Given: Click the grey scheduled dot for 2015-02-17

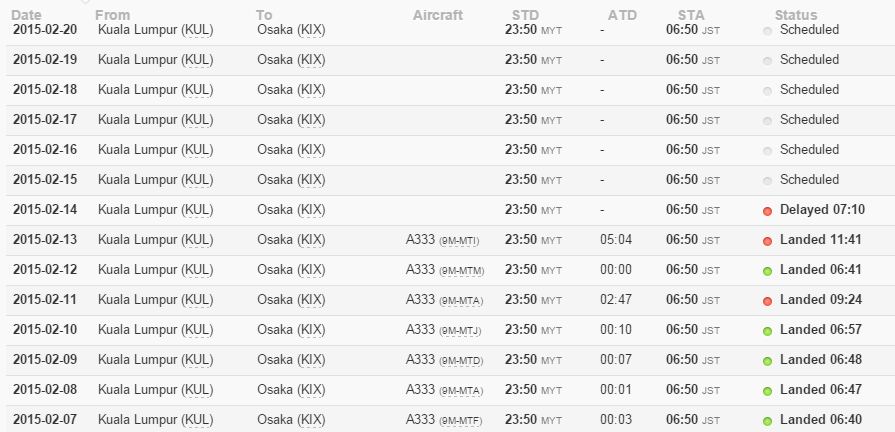Looking at the screenshot, I should point(767,121).
